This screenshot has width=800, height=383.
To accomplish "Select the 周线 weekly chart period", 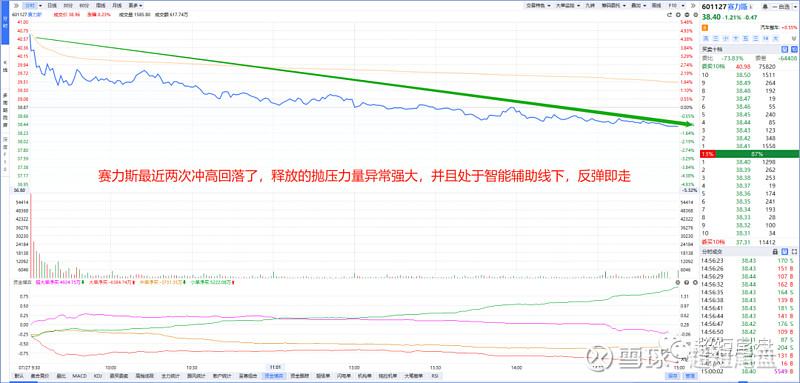I will click(x=101, y=6).
